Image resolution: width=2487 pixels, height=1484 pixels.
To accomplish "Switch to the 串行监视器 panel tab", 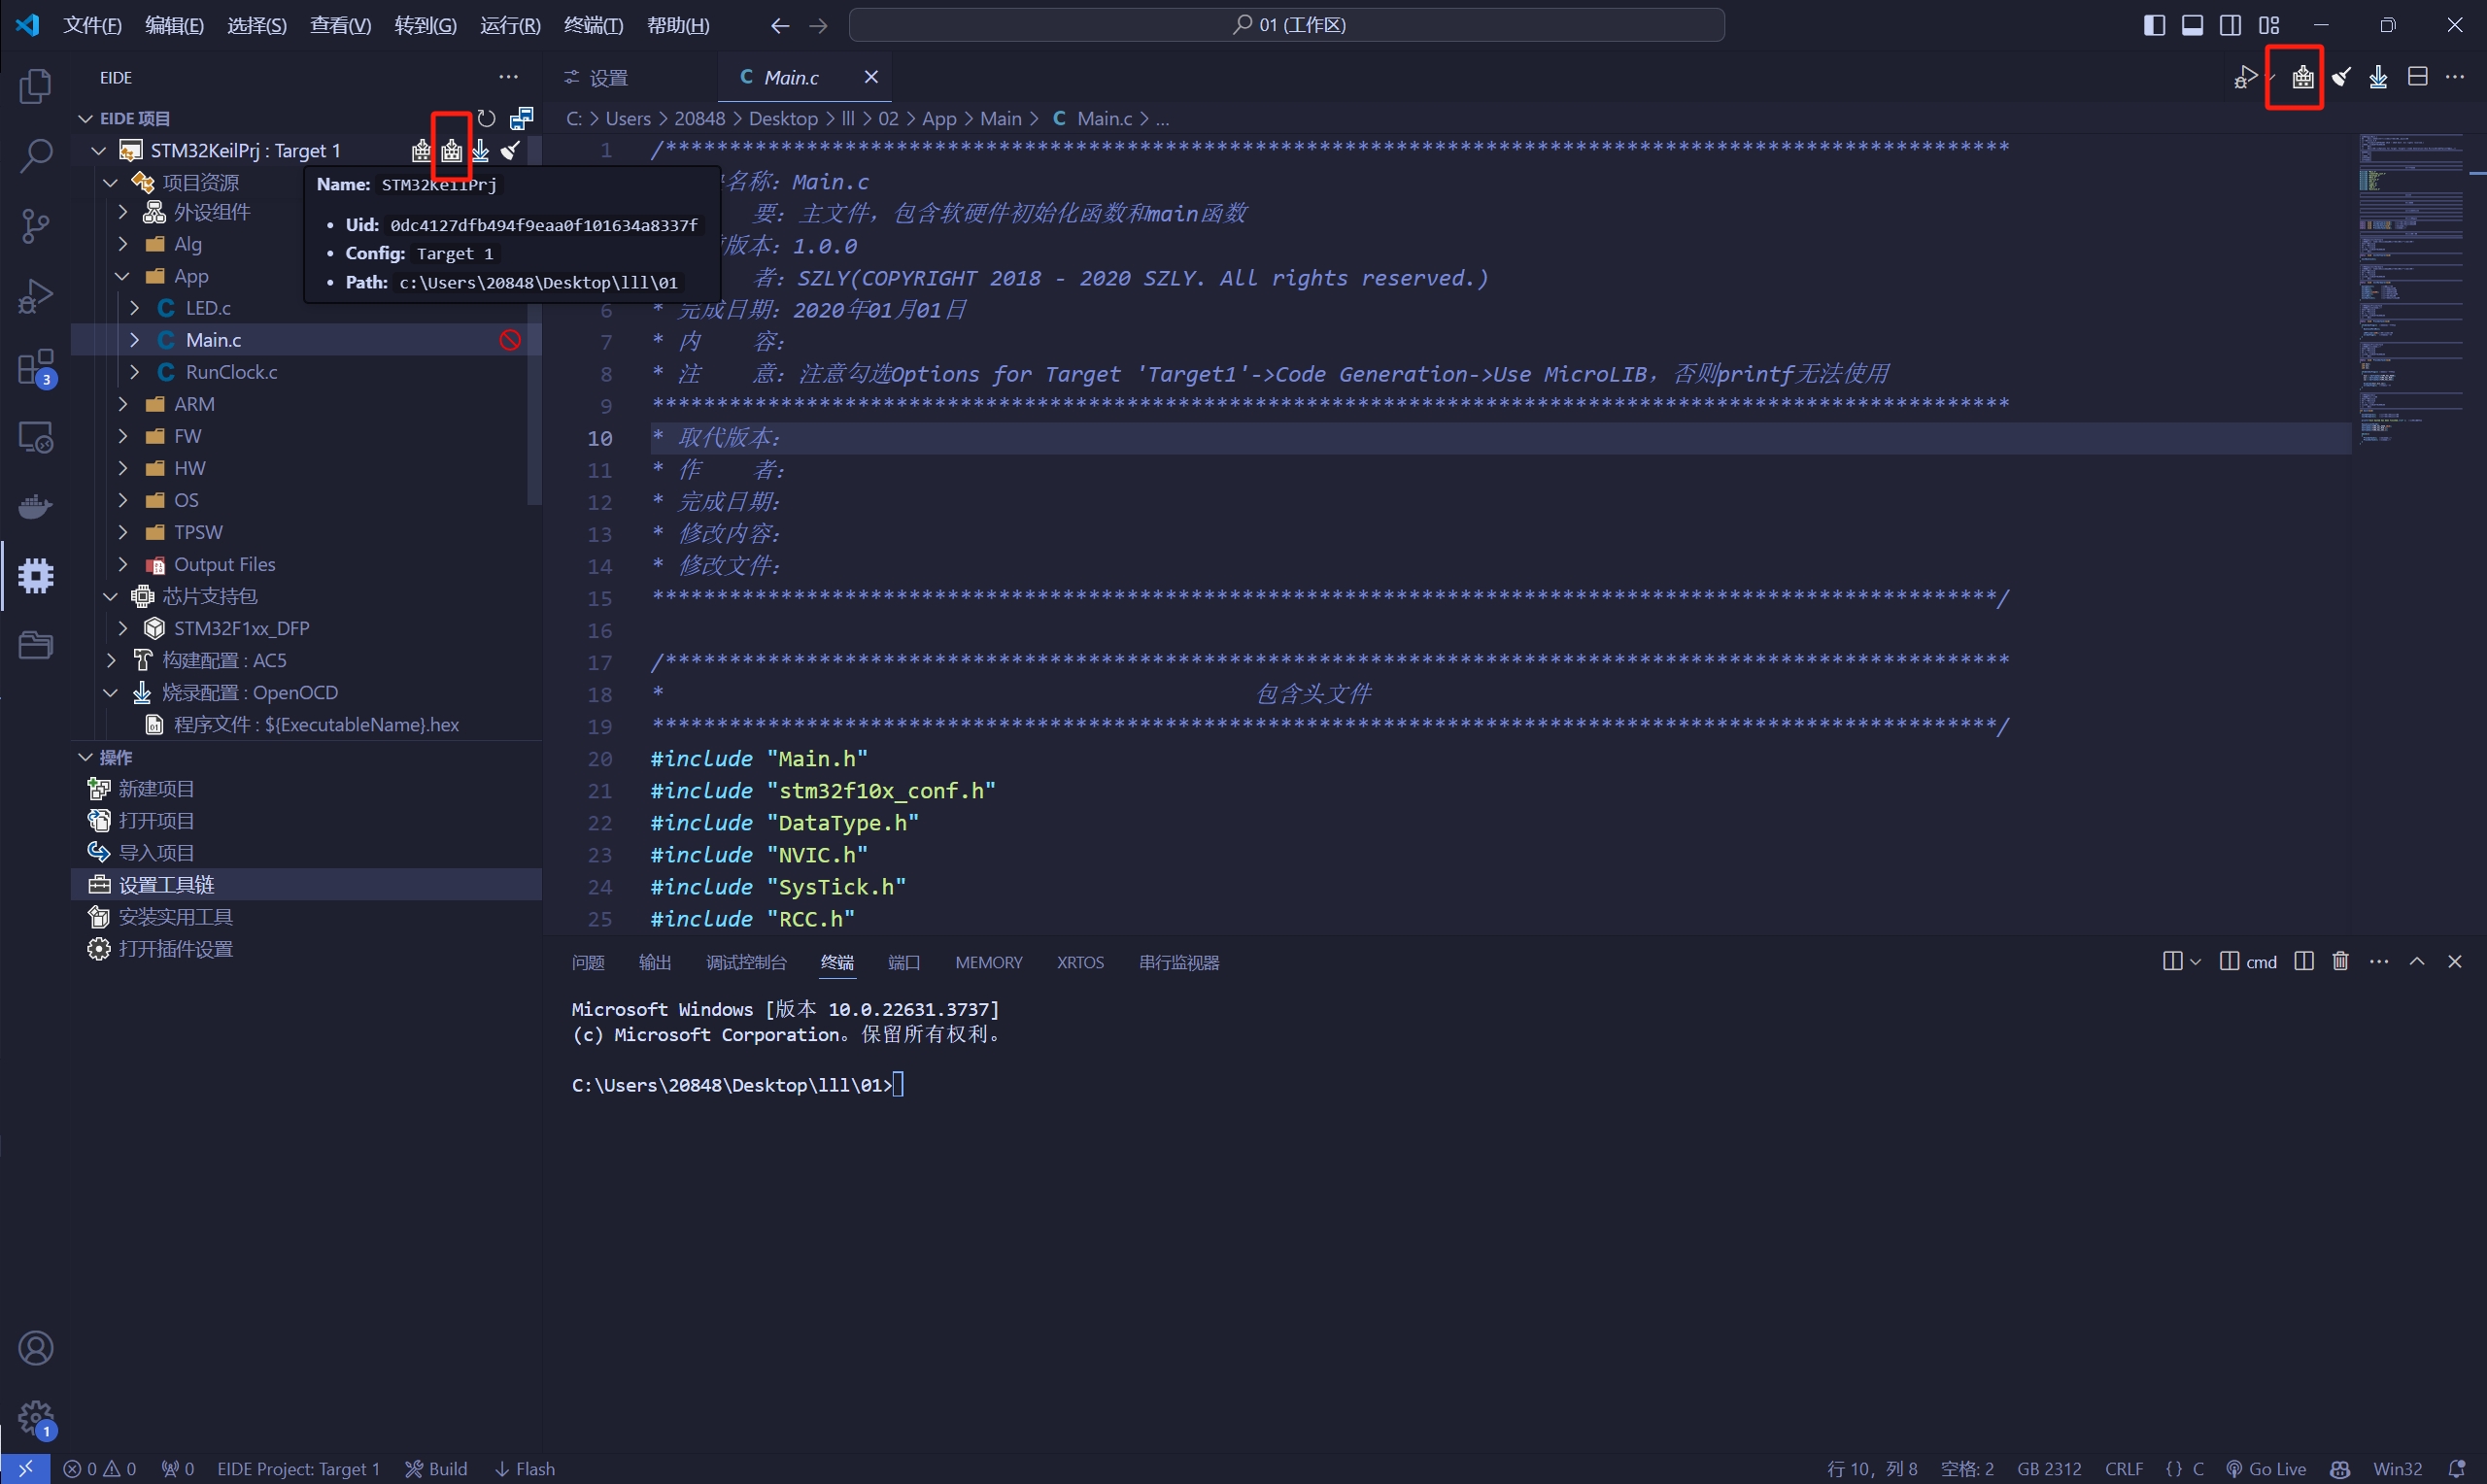I will (1179, 962).
